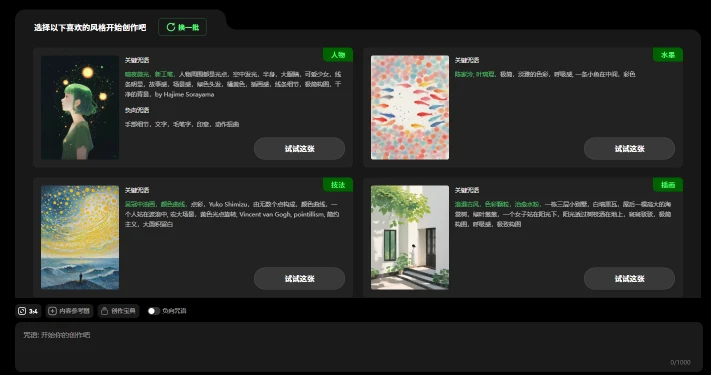Image resolution: width=711 pixels, height=375 pixels.
Task: Refresh styles with the 换一批 button
Action: click(182, 27)
